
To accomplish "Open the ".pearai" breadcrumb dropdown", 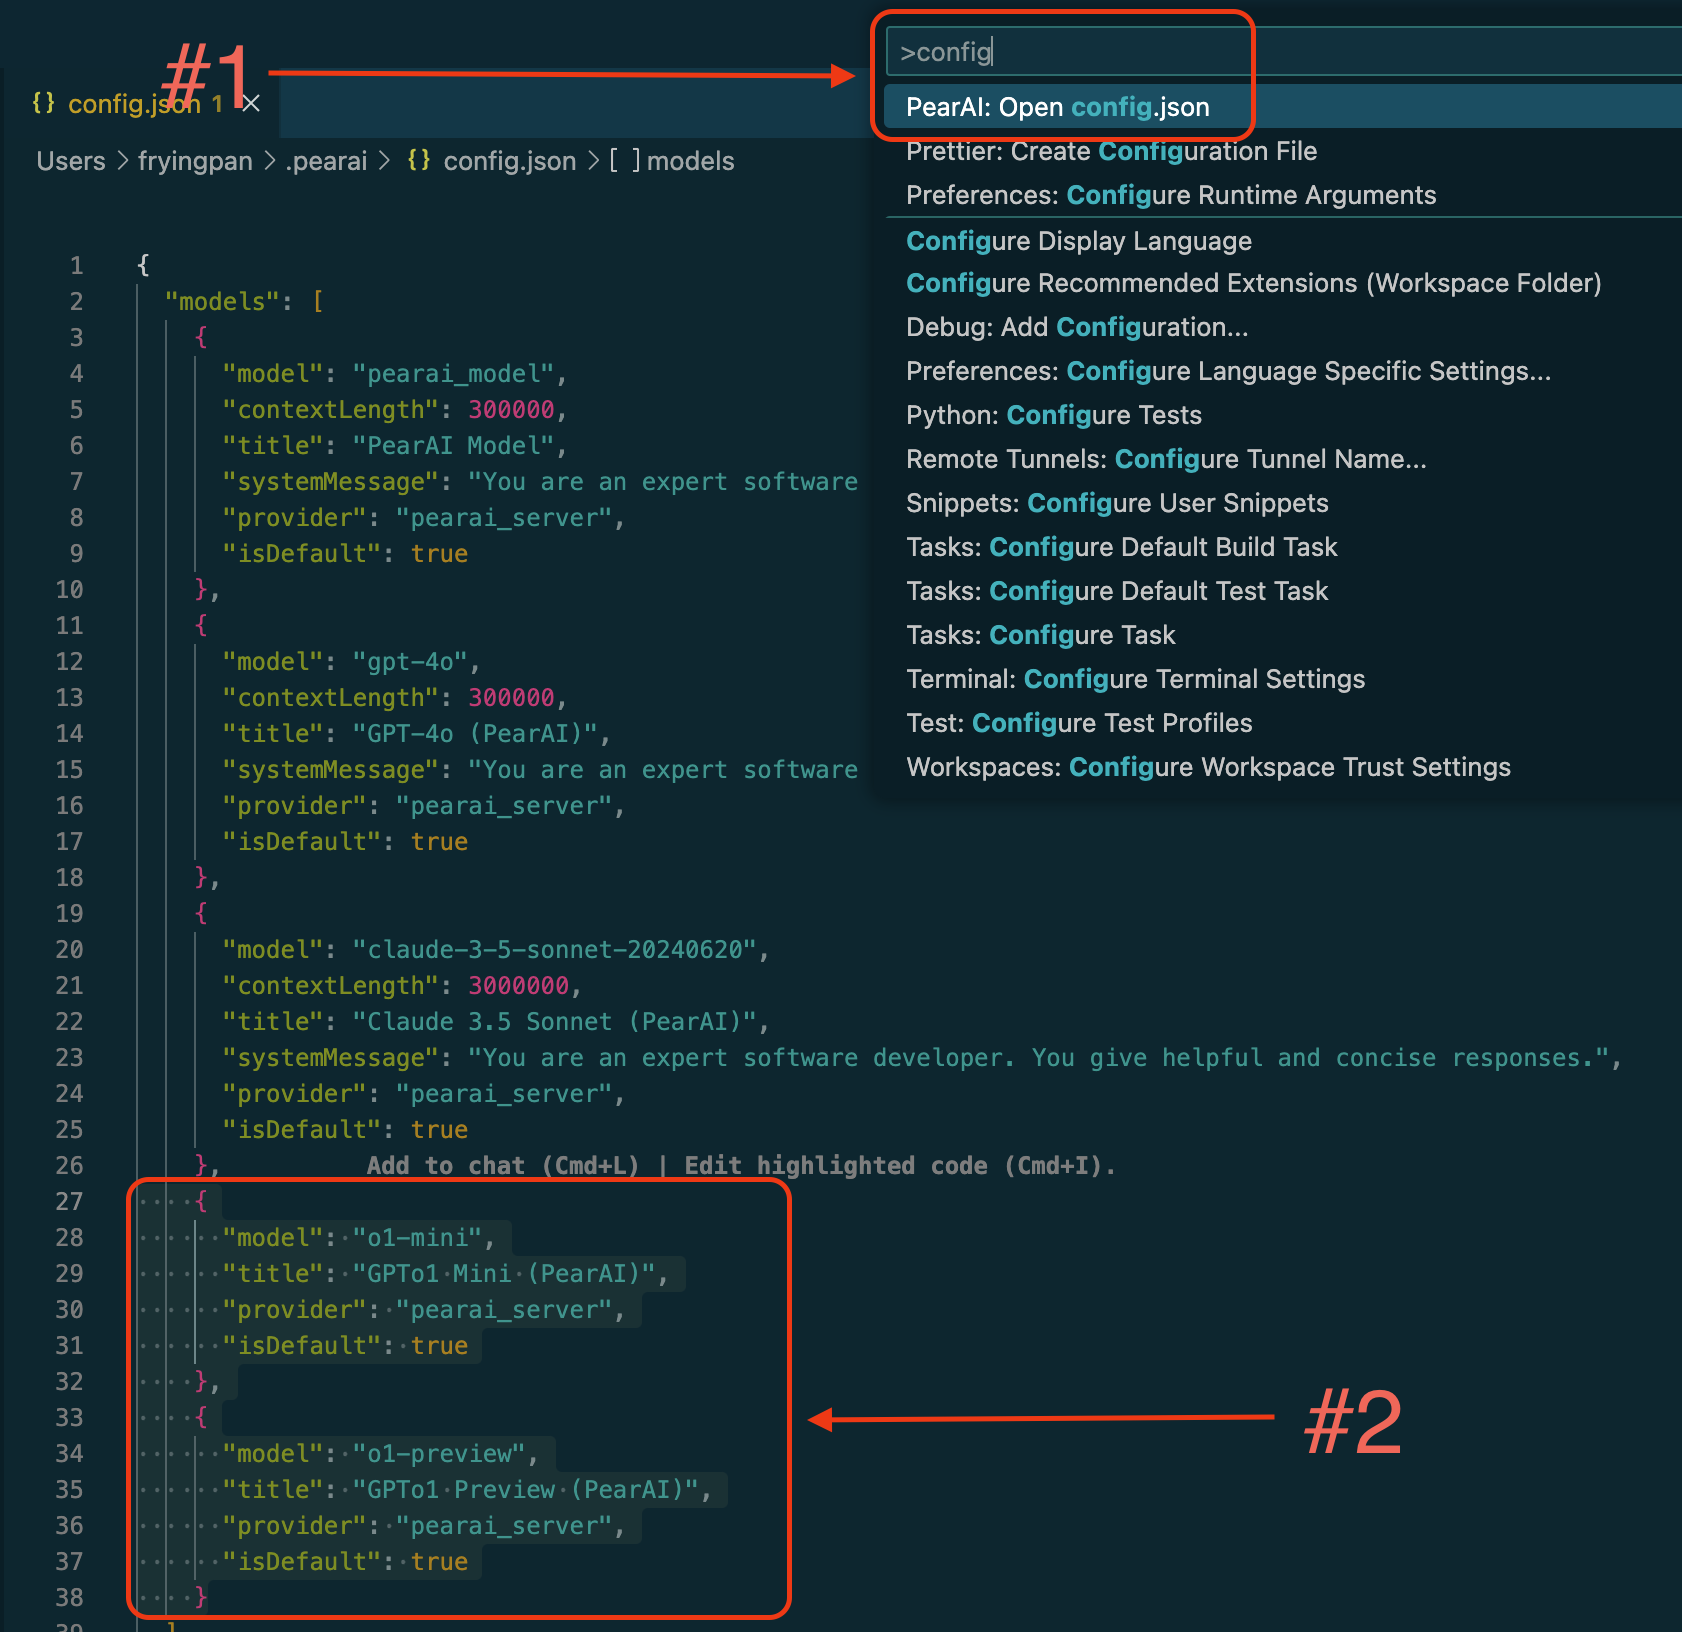I will [327, 160].
